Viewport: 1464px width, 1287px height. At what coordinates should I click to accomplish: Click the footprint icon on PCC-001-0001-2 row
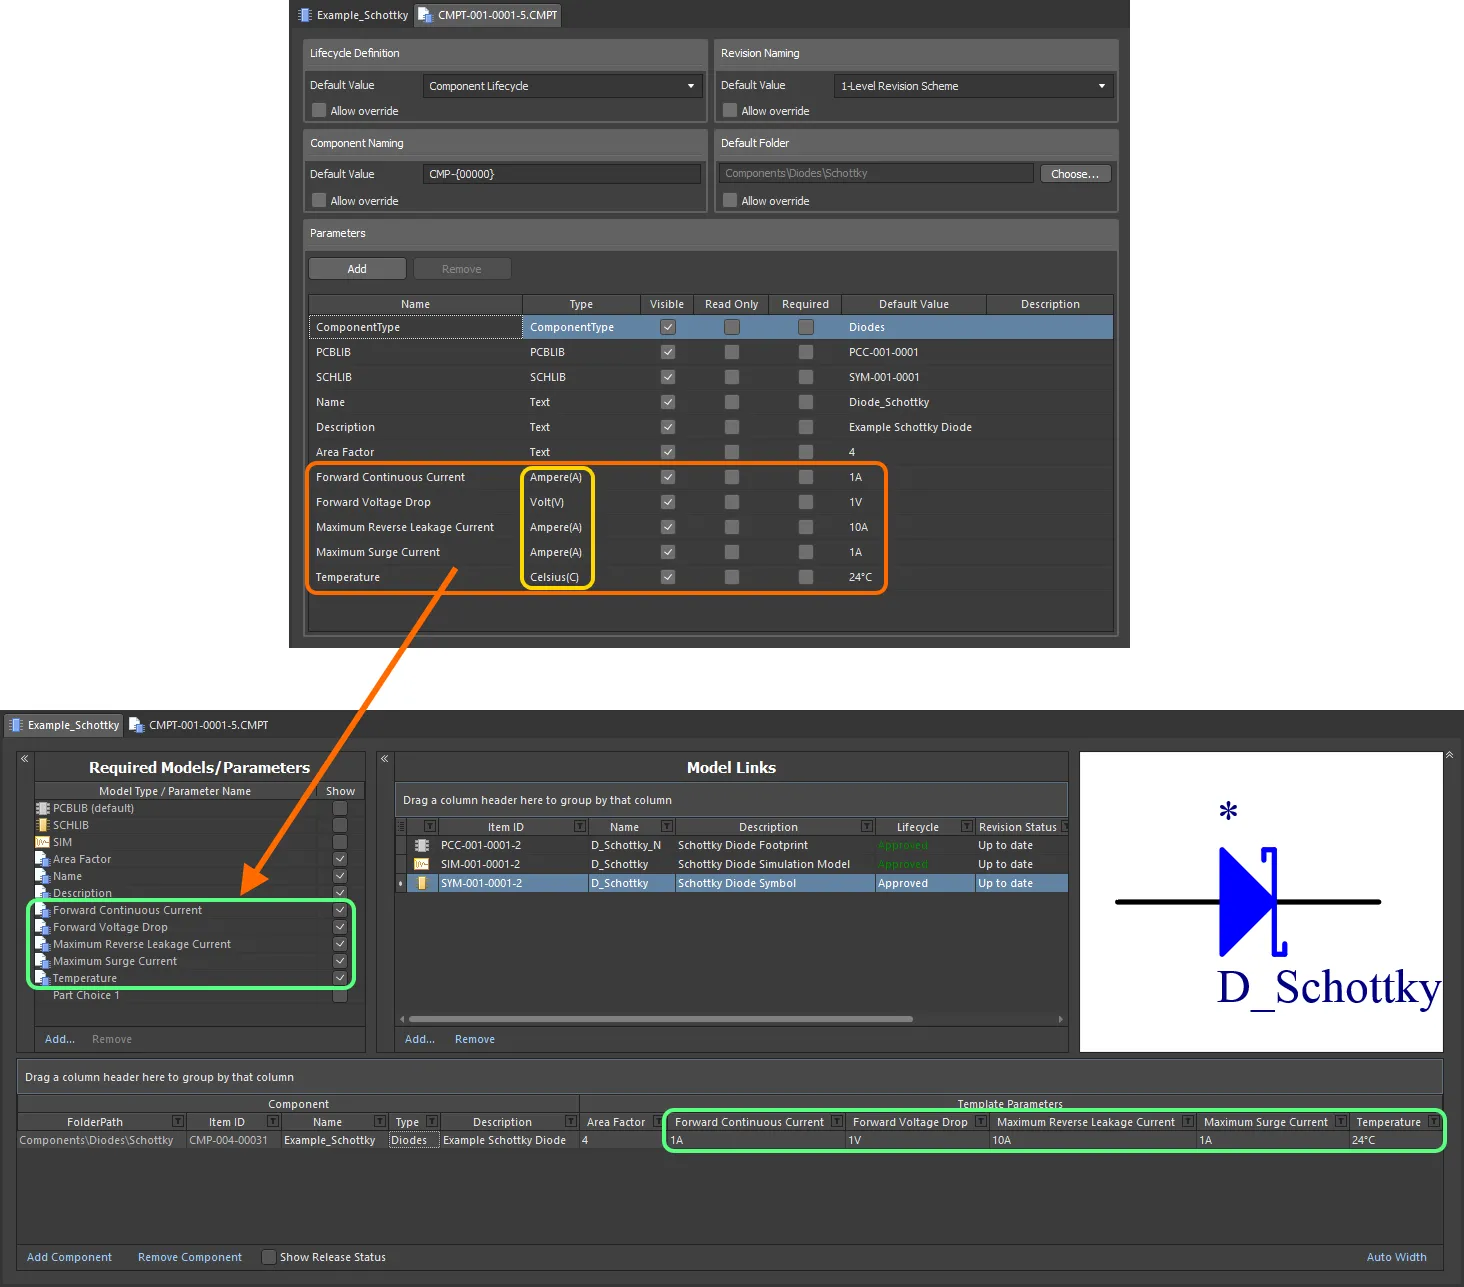(x=421, y=845)
